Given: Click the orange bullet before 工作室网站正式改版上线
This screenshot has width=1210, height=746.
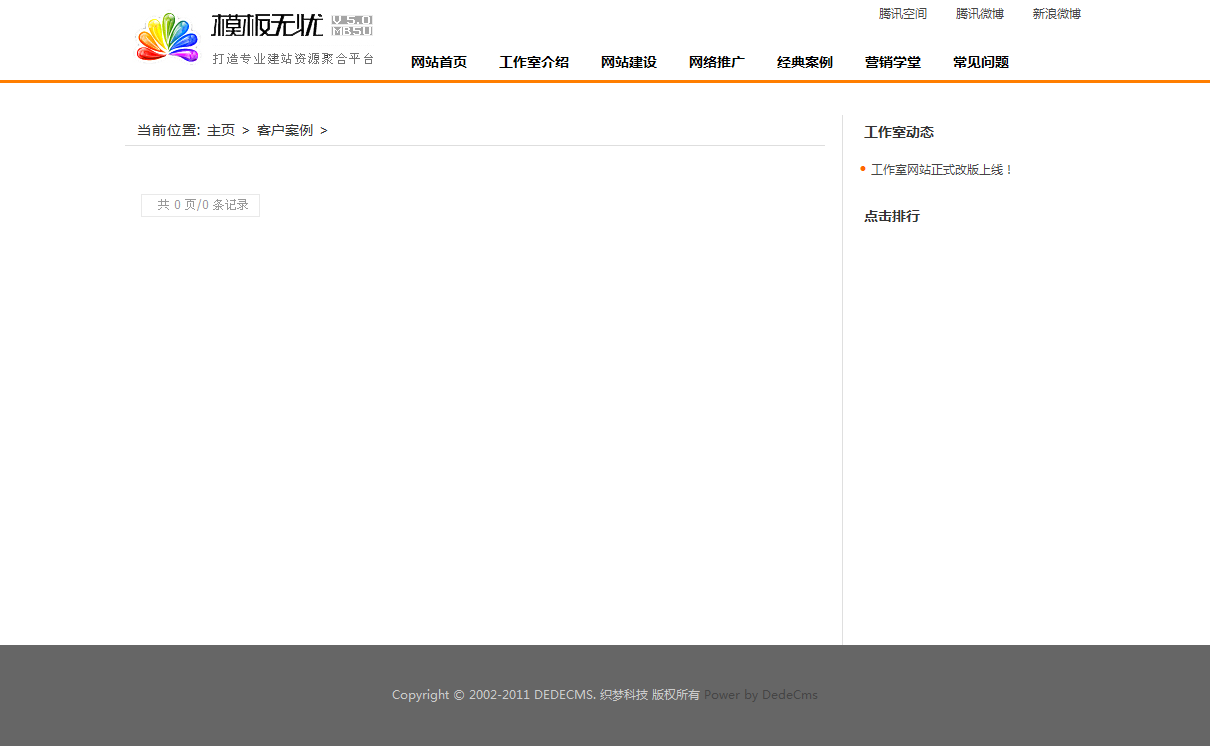Looking at the screenshot, I should tap(863, 169).
